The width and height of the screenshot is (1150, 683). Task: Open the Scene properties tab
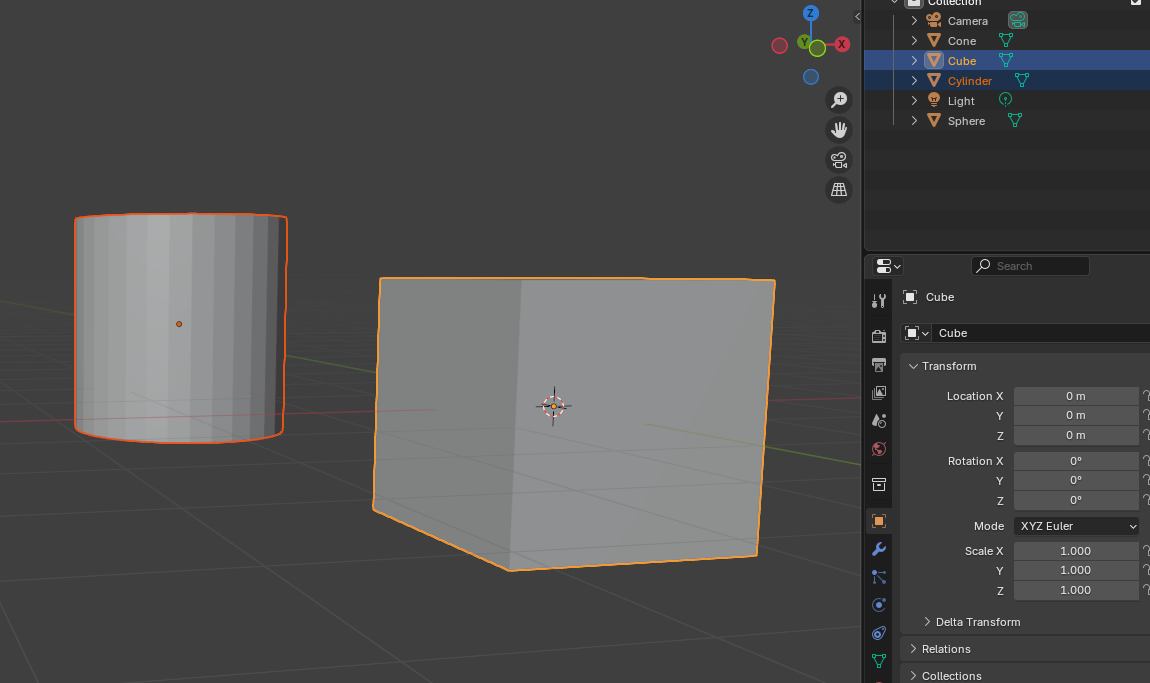[879, 421]
